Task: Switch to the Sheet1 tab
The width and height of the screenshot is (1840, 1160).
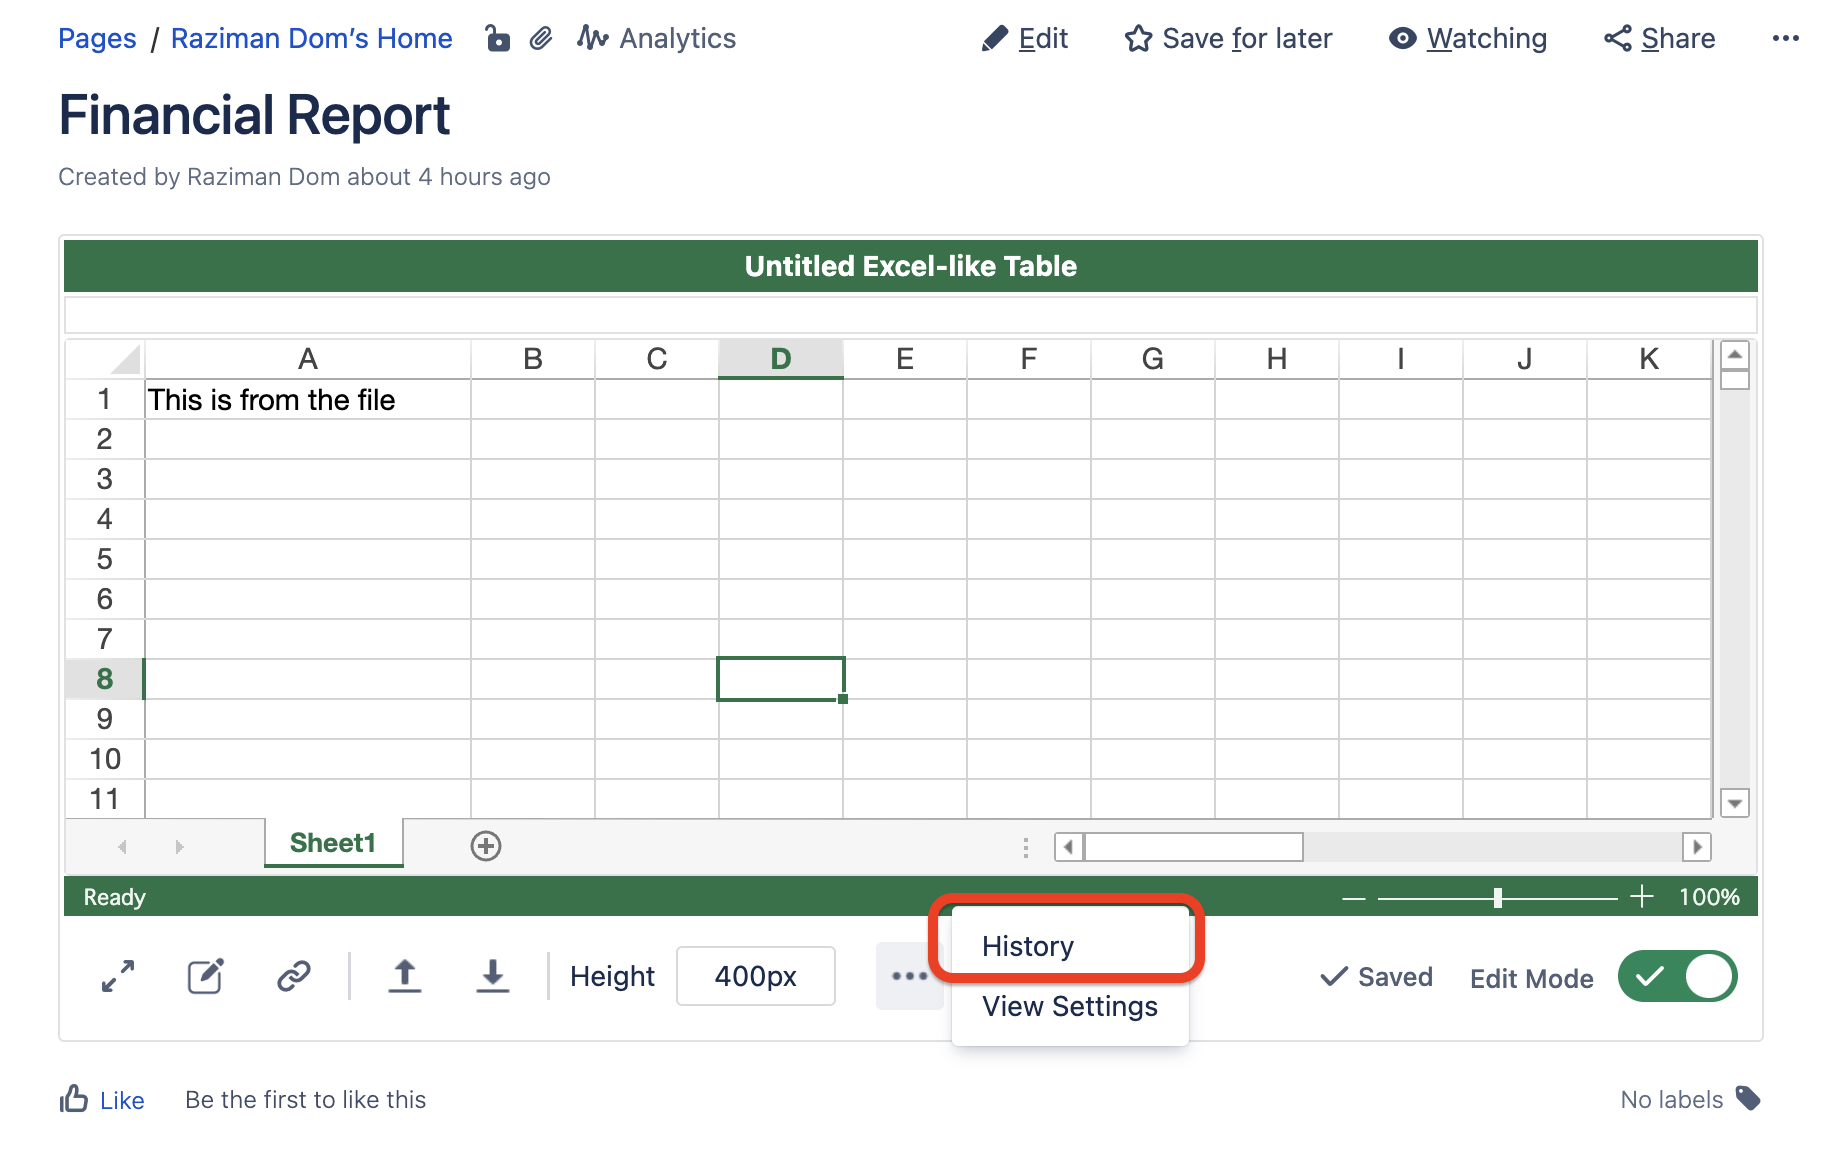Action: tap(333, 843)
